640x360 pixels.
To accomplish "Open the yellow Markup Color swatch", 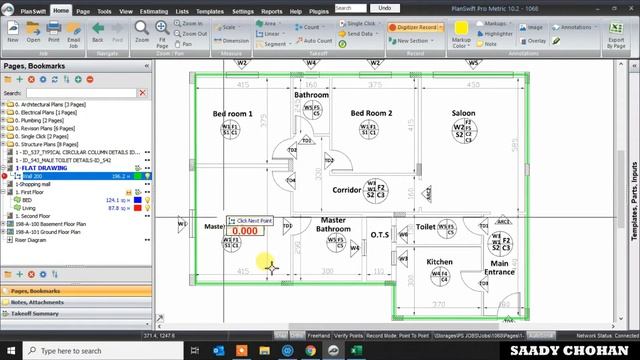I will pos(461,28).
